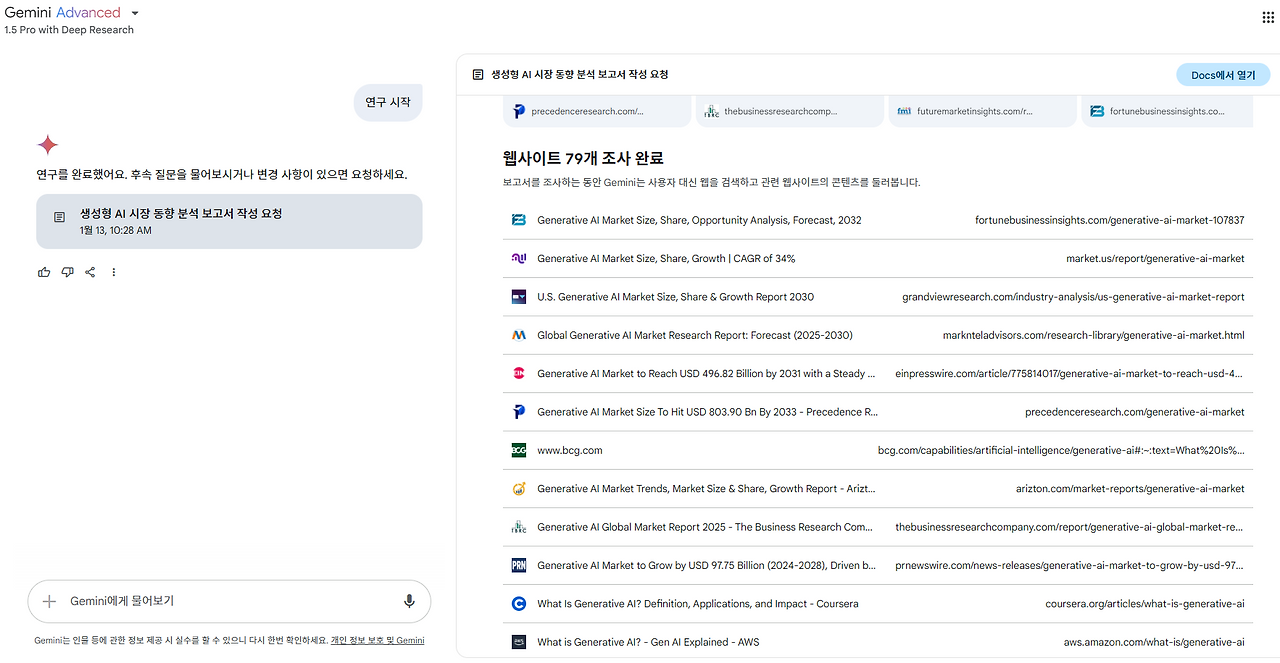Viewport: 1280px width, 663px height.
Task: Open PR Newswire USD 97.75 Billion row
Action: (877, 565)
